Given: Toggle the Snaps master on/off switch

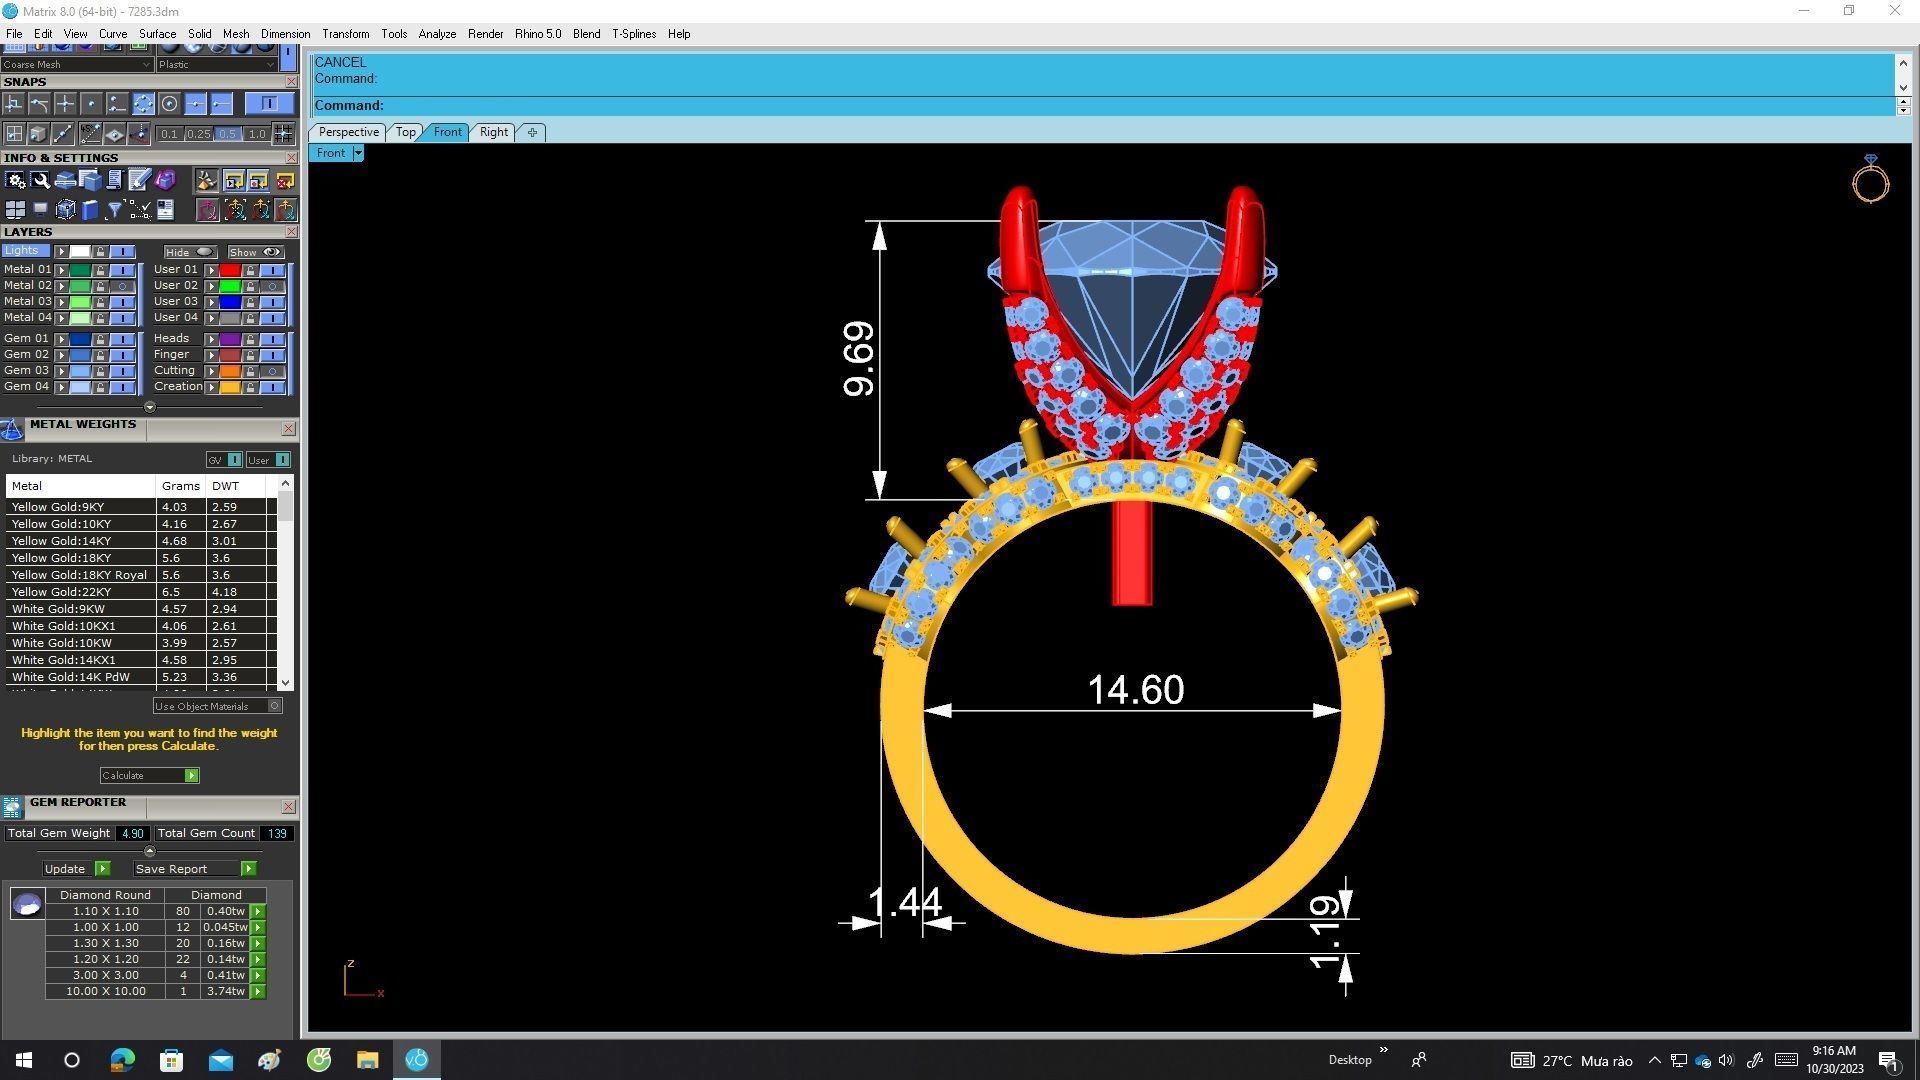Looking at the screenshot, I should click(269, 104).
